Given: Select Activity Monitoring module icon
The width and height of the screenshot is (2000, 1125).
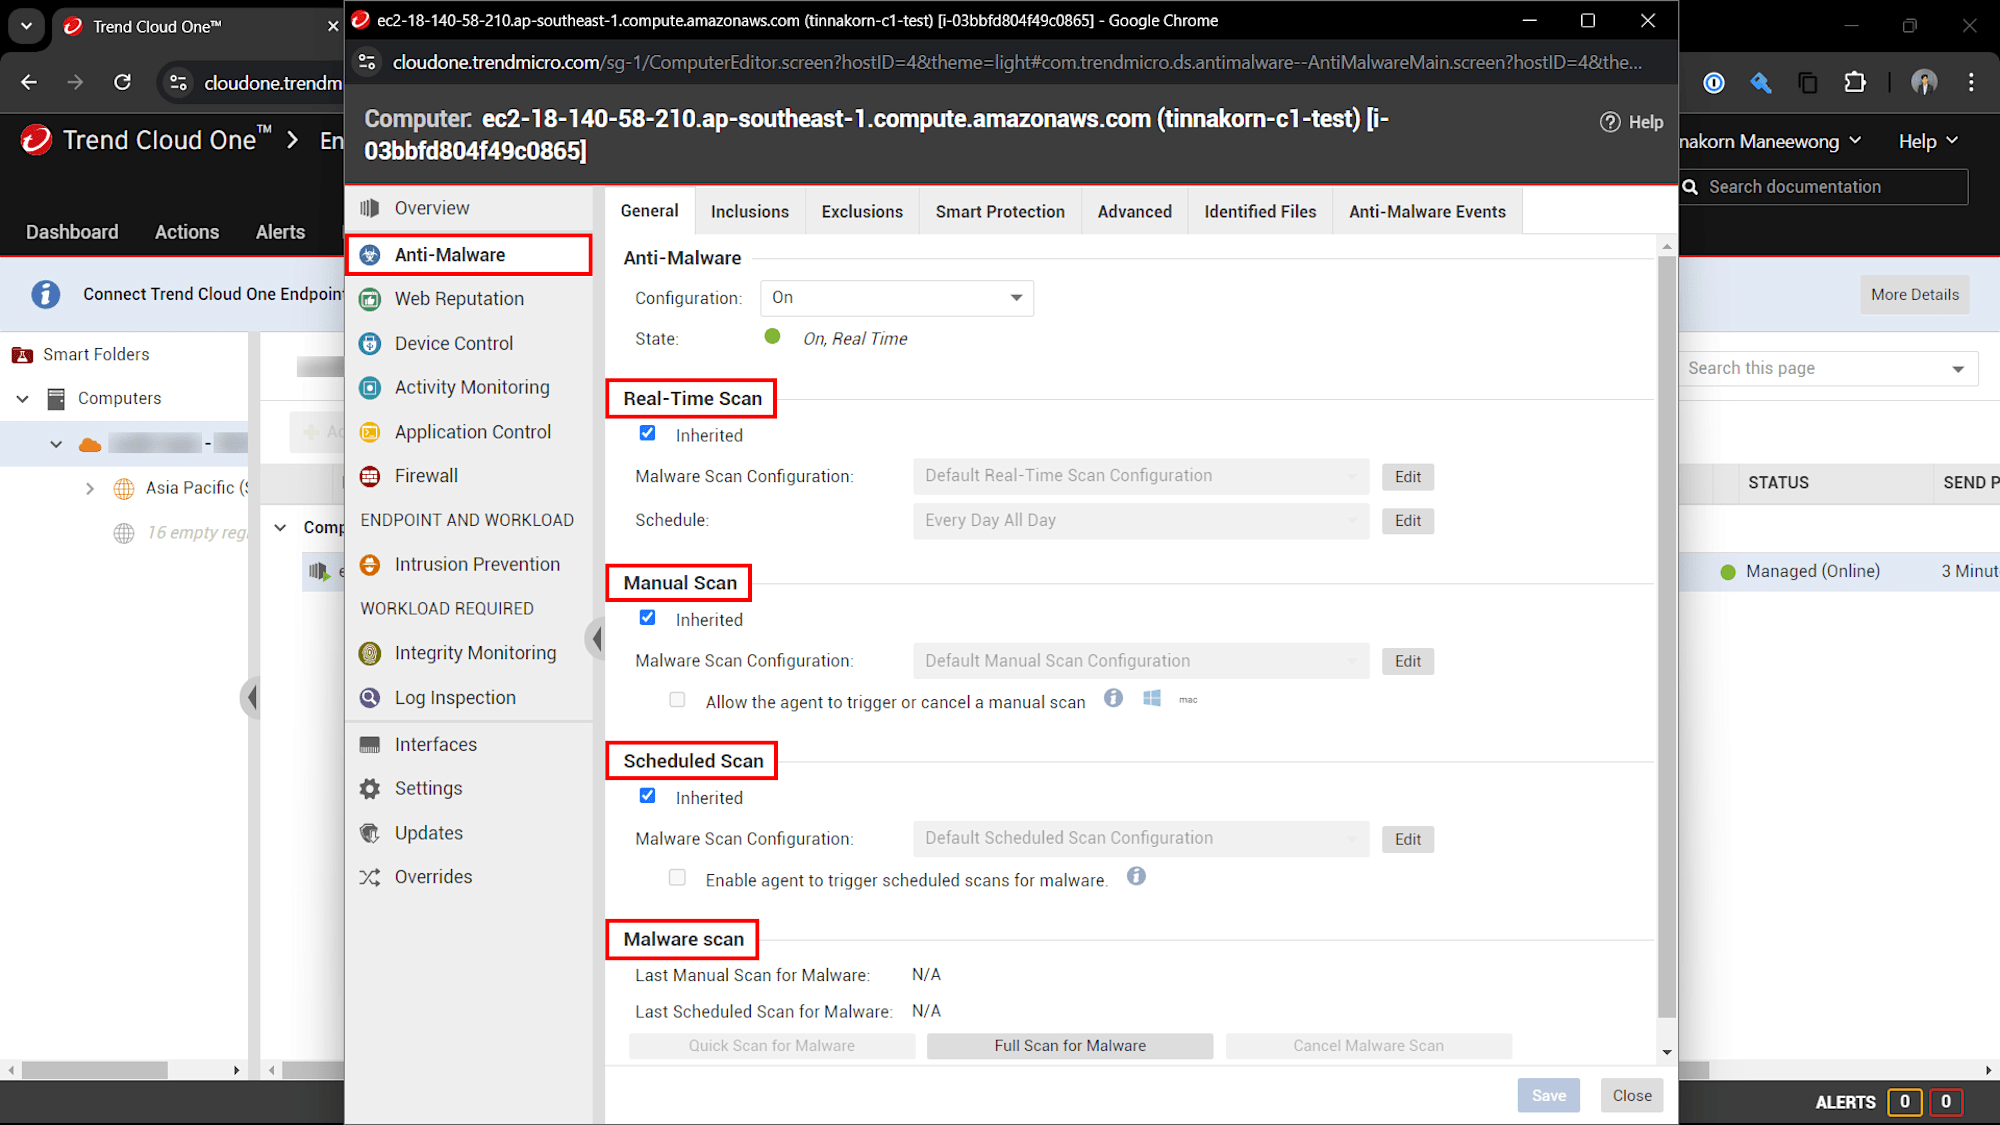Looking at the screenshot, I should click(x=370, y=387).
